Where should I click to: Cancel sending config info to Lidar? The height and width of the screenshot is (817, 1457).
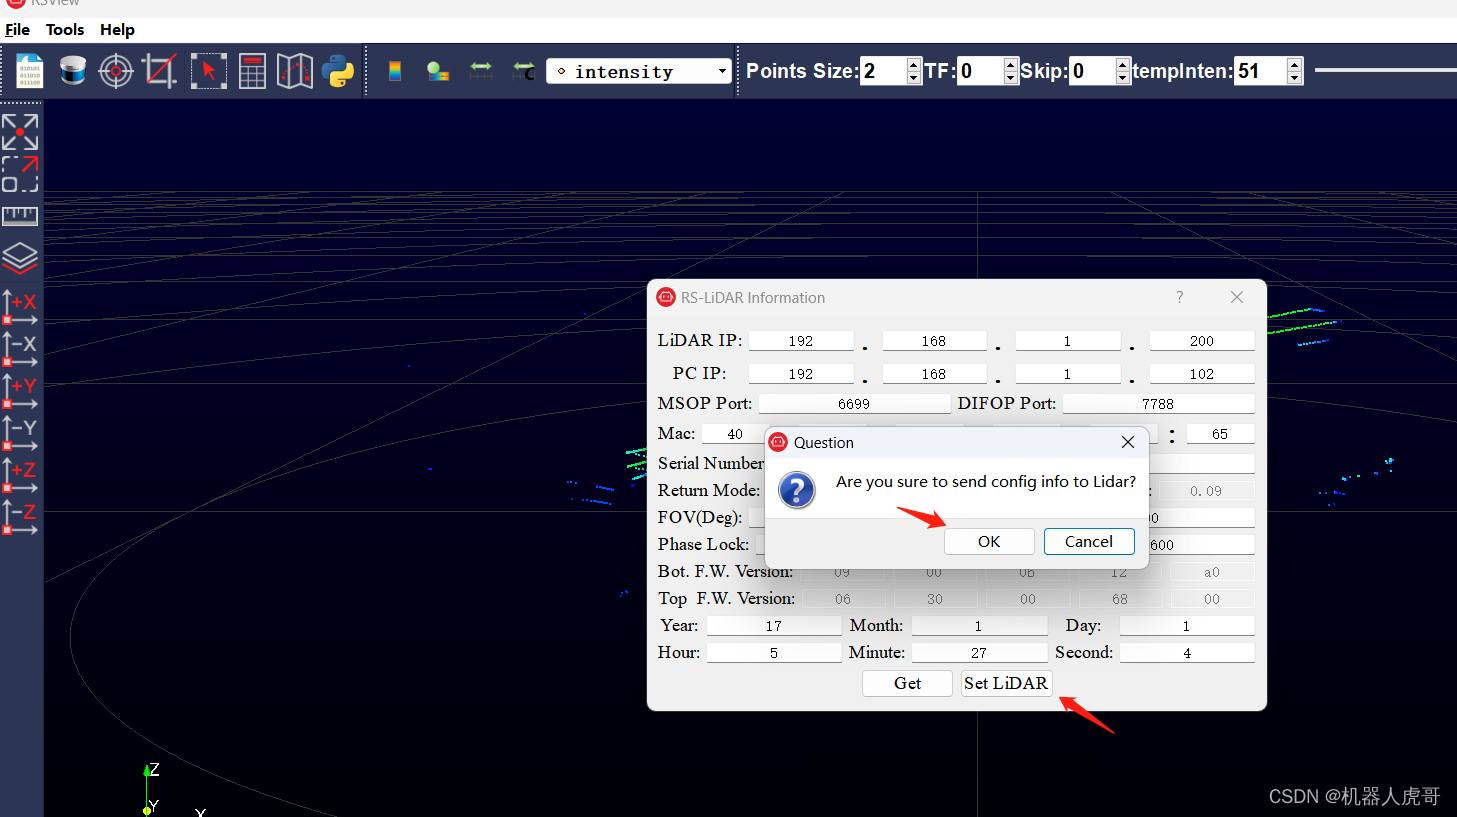[1089, 541]
